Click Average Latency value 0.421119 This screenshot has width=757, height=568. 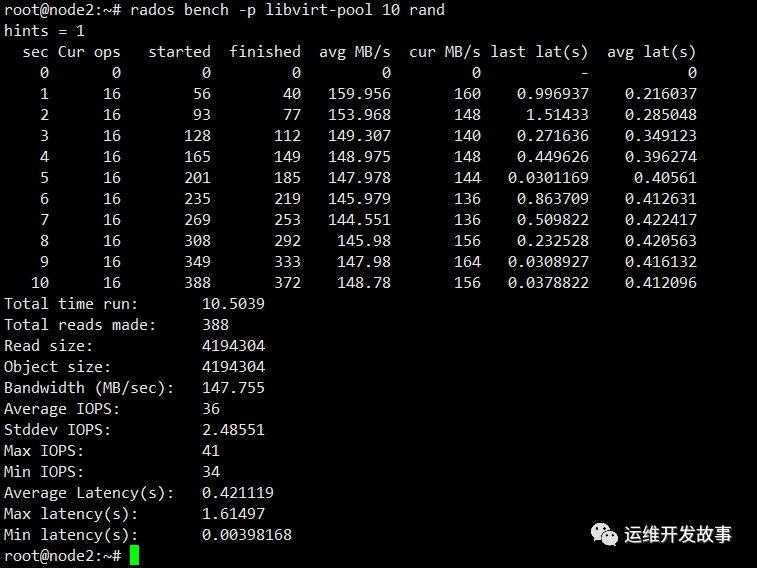(238, 493)
